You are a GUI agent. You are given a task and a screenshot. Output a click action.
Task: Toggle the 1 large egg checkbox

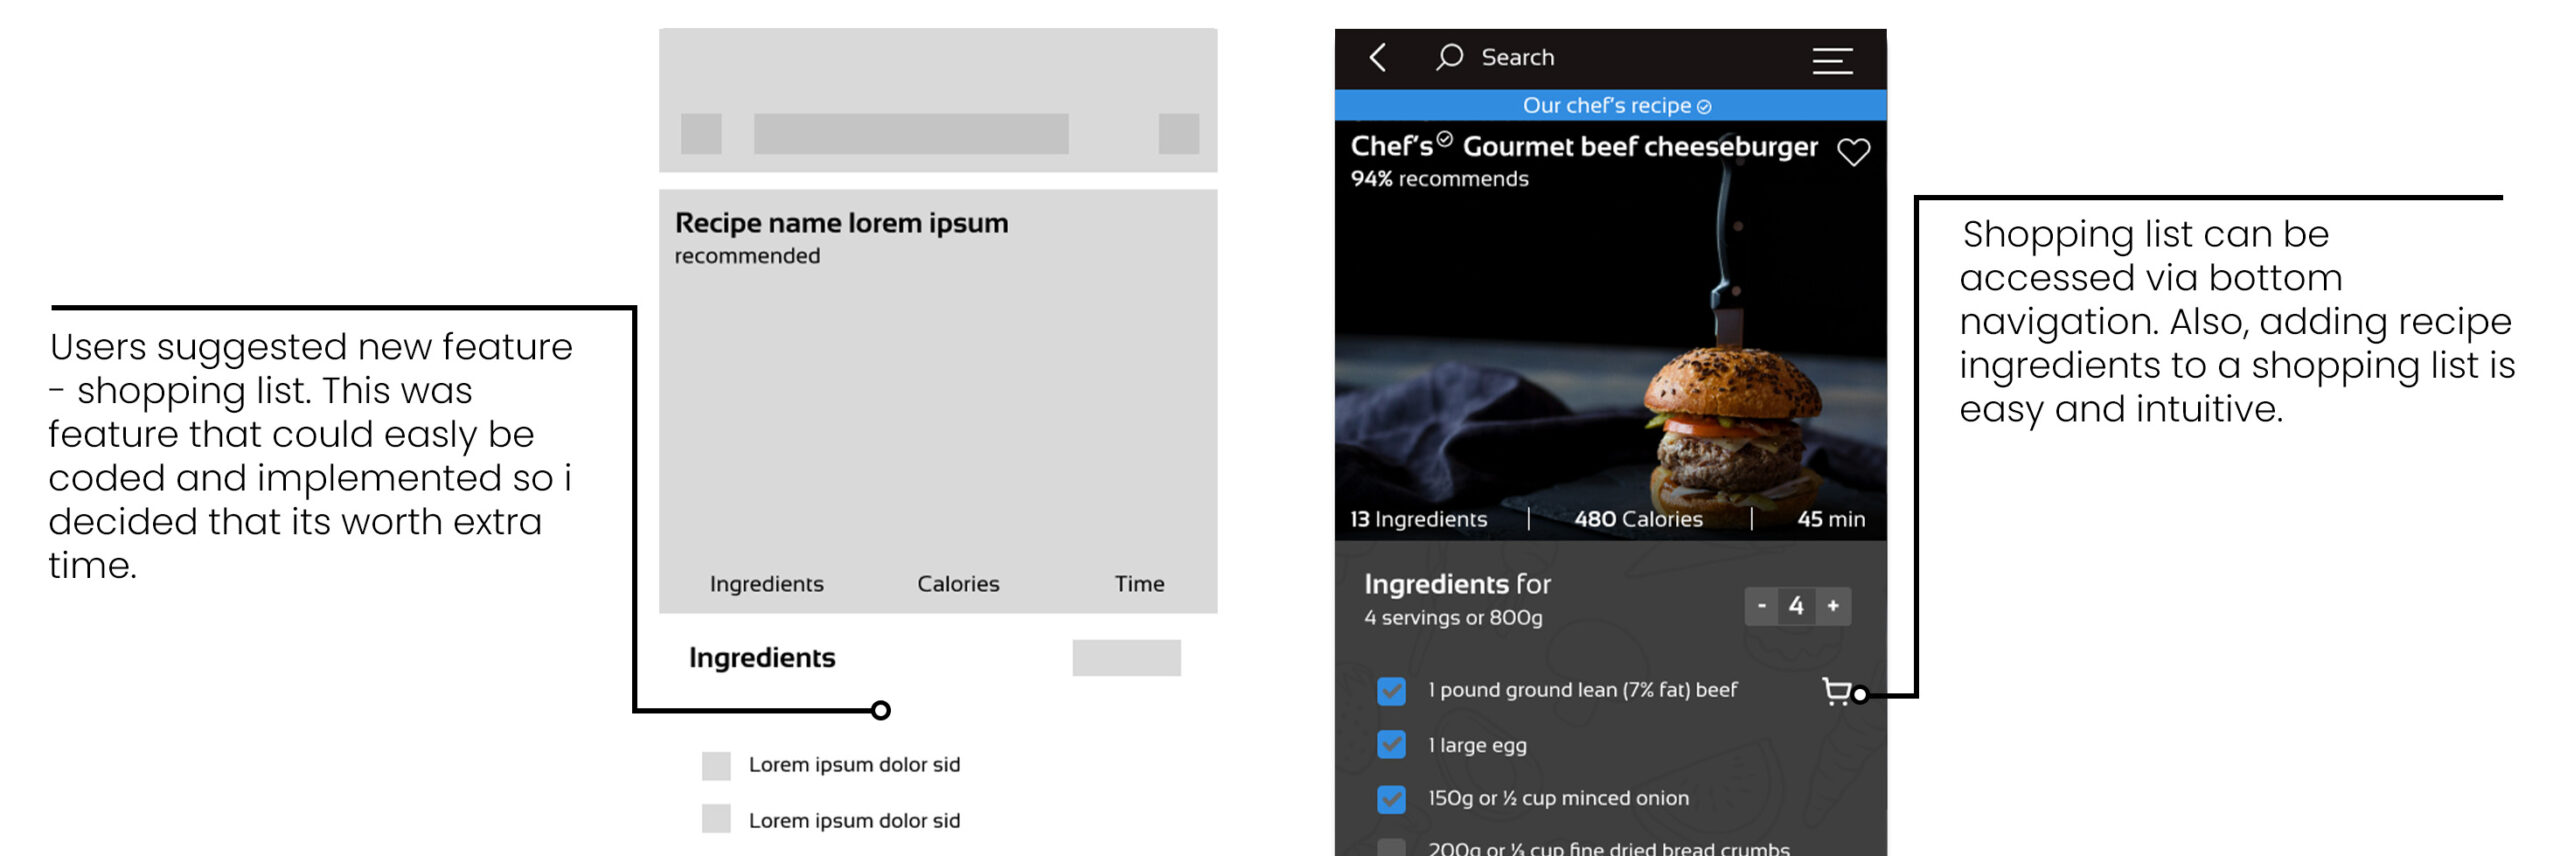1391,745
